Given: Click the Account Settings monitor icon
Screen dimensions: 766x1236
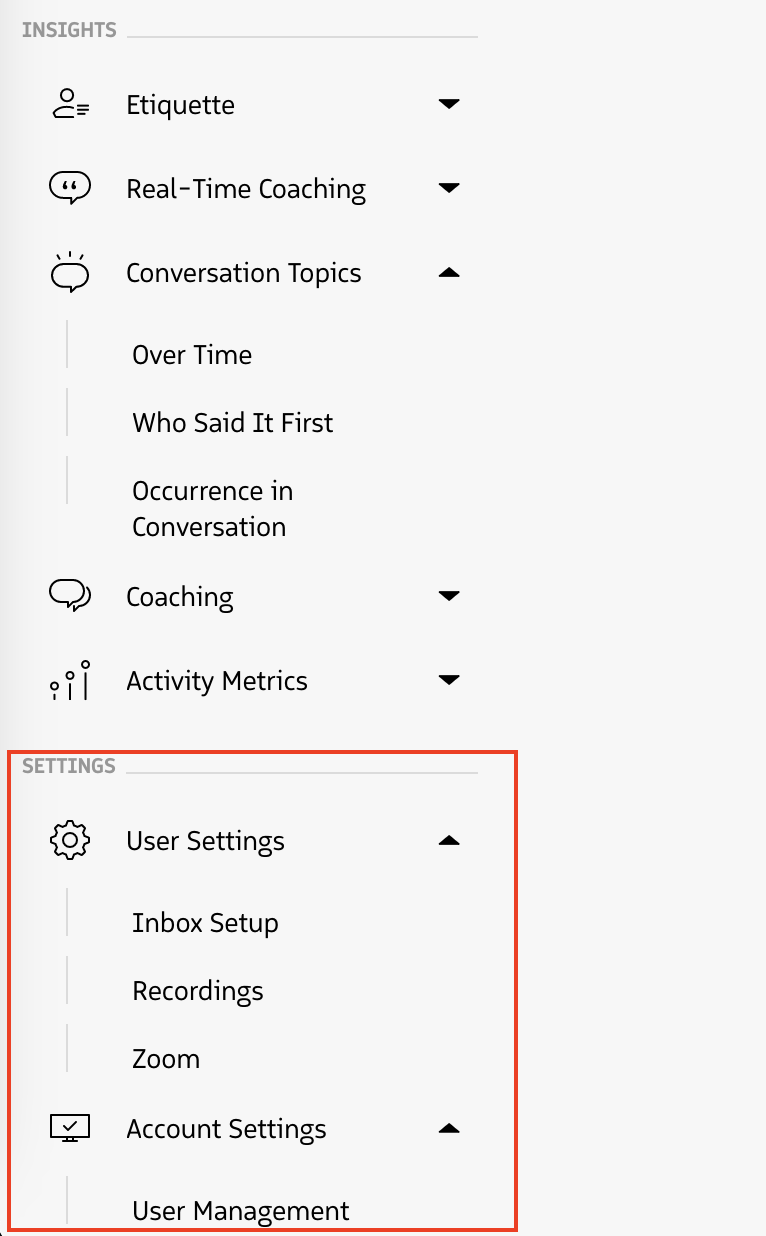Looking at the screenshot, I should [69, 1128].
